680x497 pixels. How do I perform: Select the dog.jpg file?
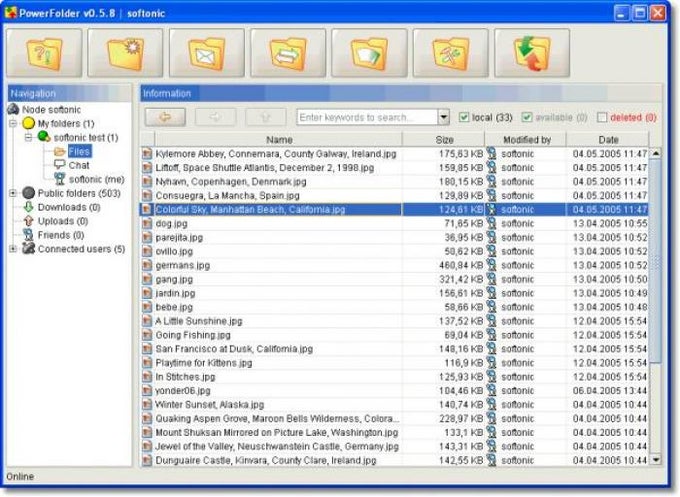[x=394, y=223]
